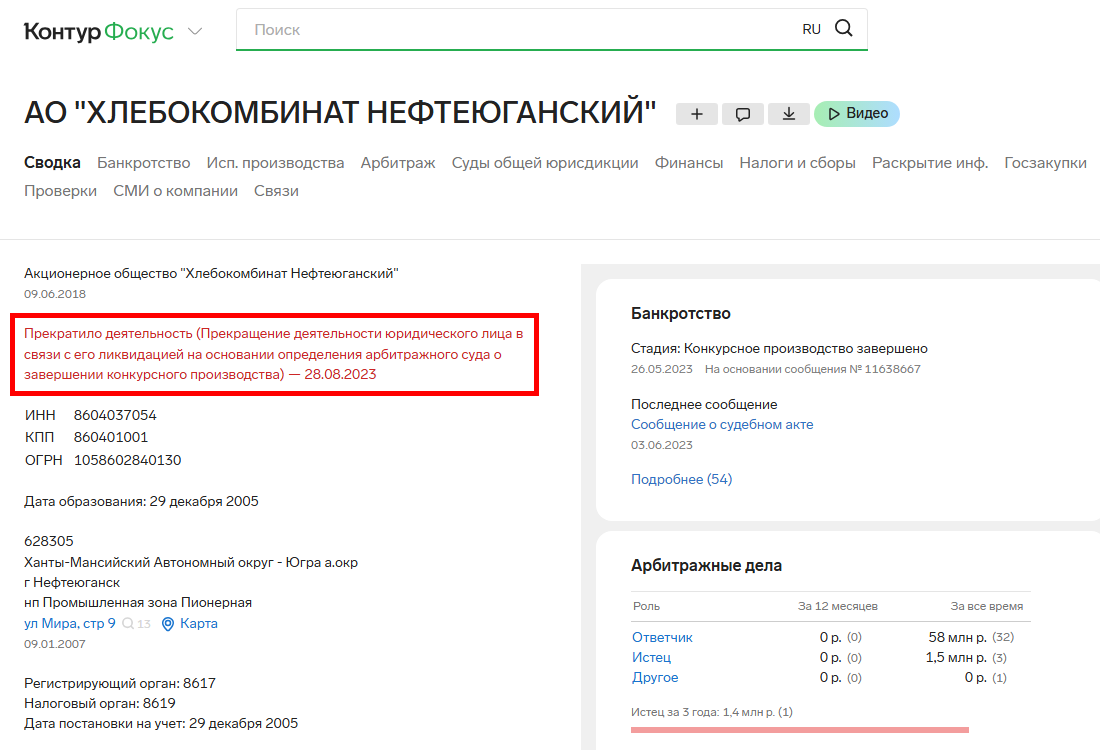Image resolution: width=1100 pixels, height=750 pixels.
Task: Expand the dropdown chevron beside Контур Фокус
Action: coord(195,32)
